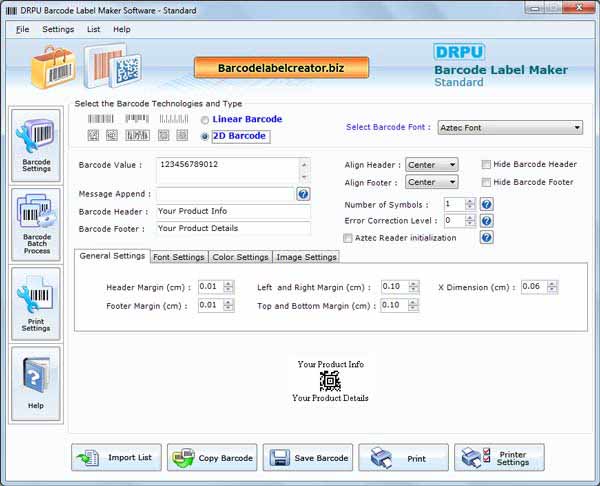Screen dimensions: 600x486
Task: Open the Help book icon in the sidebar
Action: pyautogui.click(x=36, y=384)
